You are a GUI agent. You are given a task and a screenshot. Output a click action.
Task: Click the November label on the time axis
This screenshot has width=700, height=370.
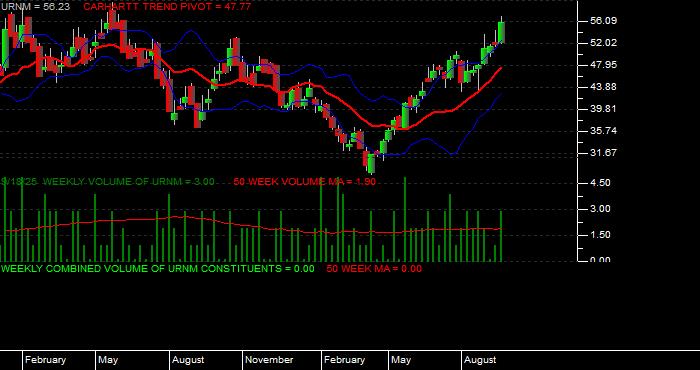(269, 360)
